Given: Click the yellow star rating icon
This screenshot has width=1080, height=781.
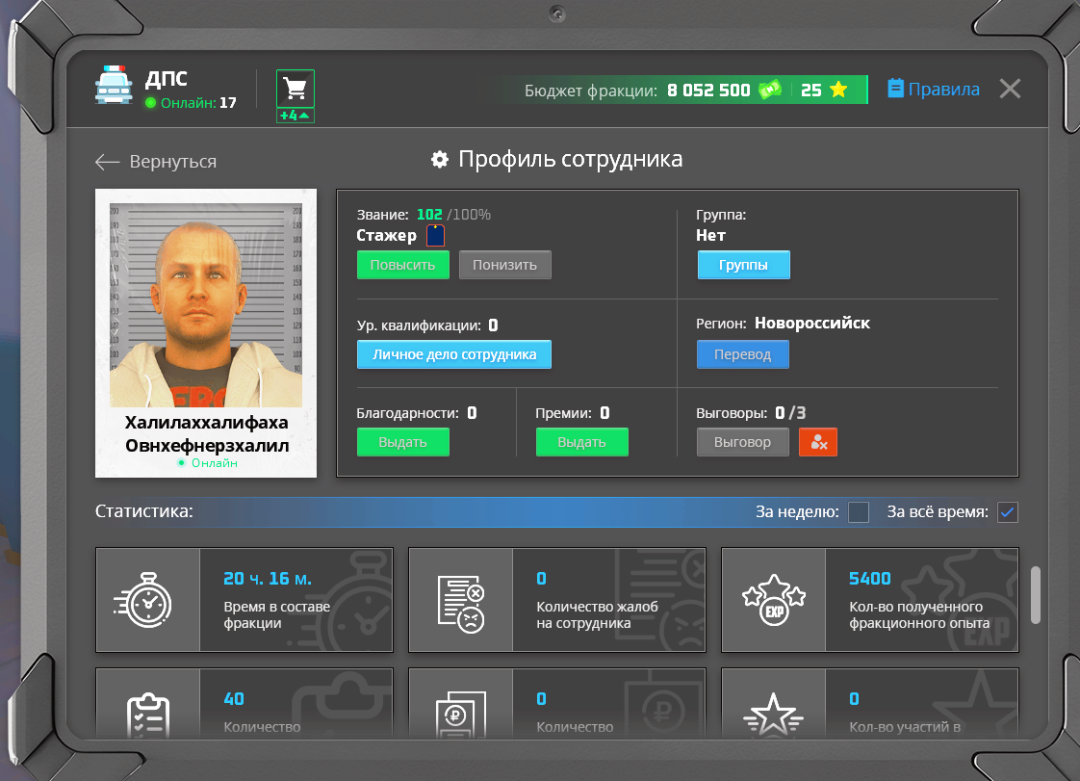Looking at the screenshot, I should pos(838,90).
